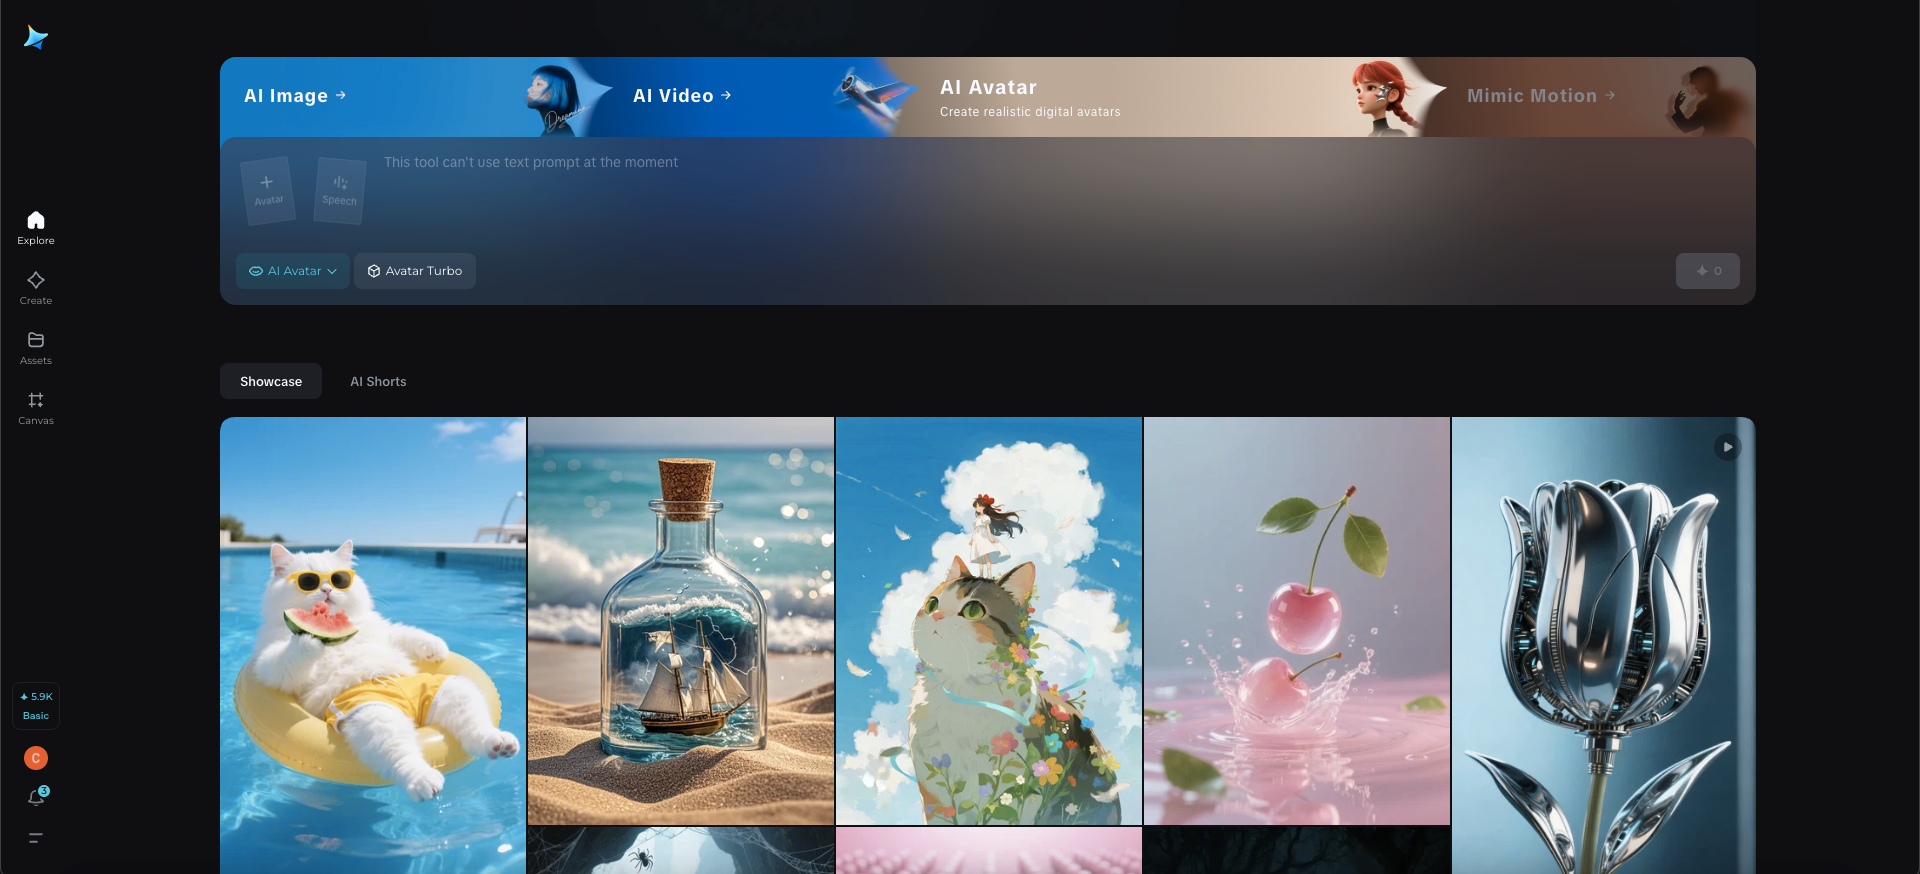Select the AI Avatar tool banner
Image resolution: width=1920 pixels, height=874 pixels.
pos(1160,97)
